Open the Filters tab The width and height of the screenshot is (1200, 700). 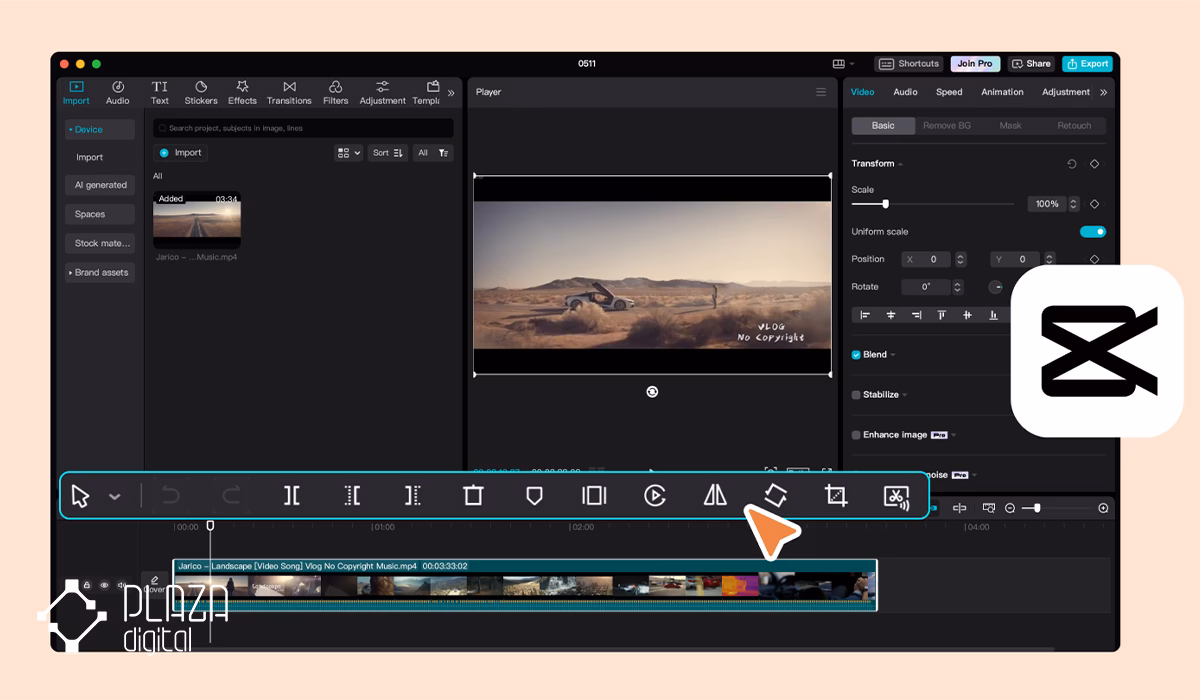coord(336,93)
